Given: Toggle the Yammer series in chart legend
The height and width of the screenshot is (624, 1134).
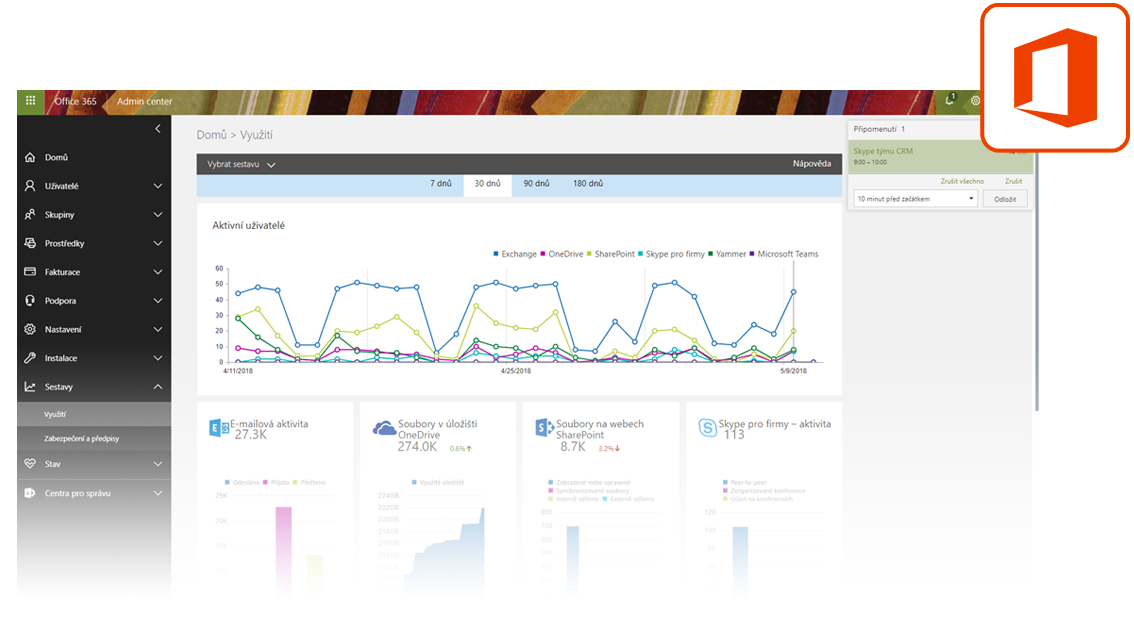Looking at the screenshot, I should [x=727, y=254].
